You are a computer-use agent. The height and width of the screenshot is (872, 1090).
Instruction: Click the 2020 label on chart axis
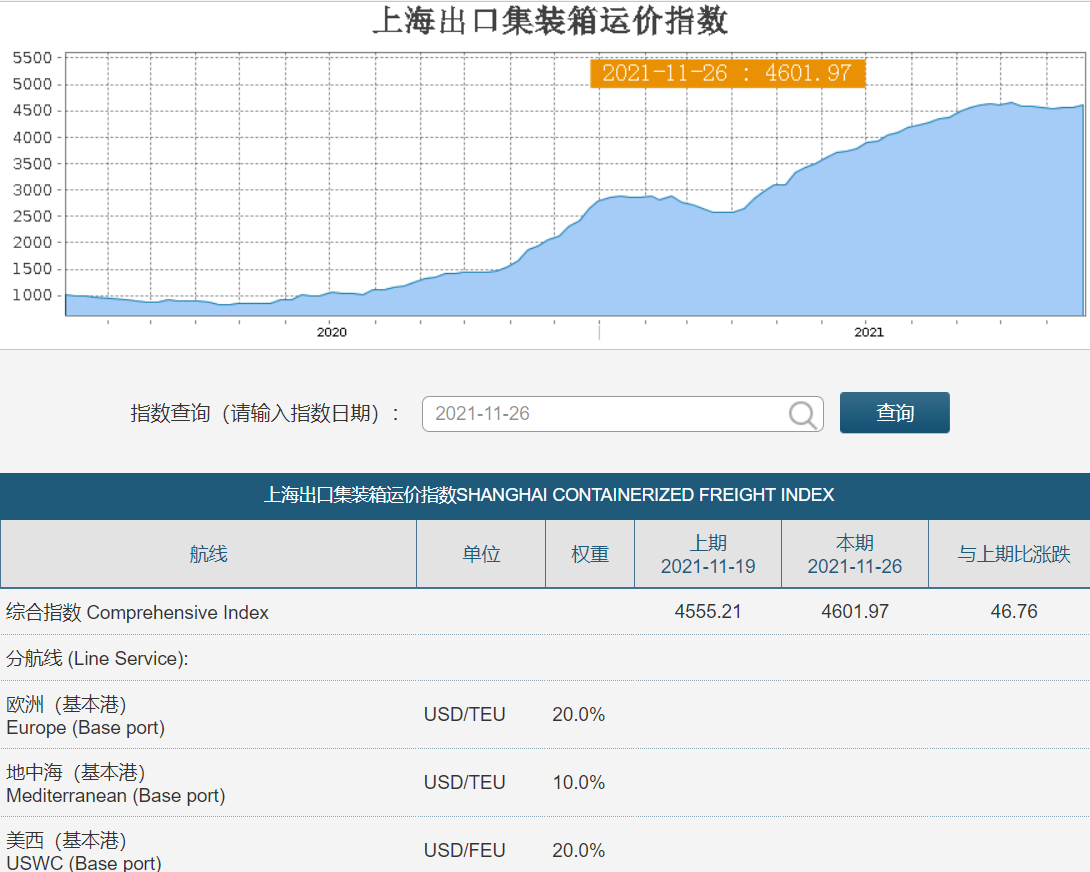click(331, 332)
